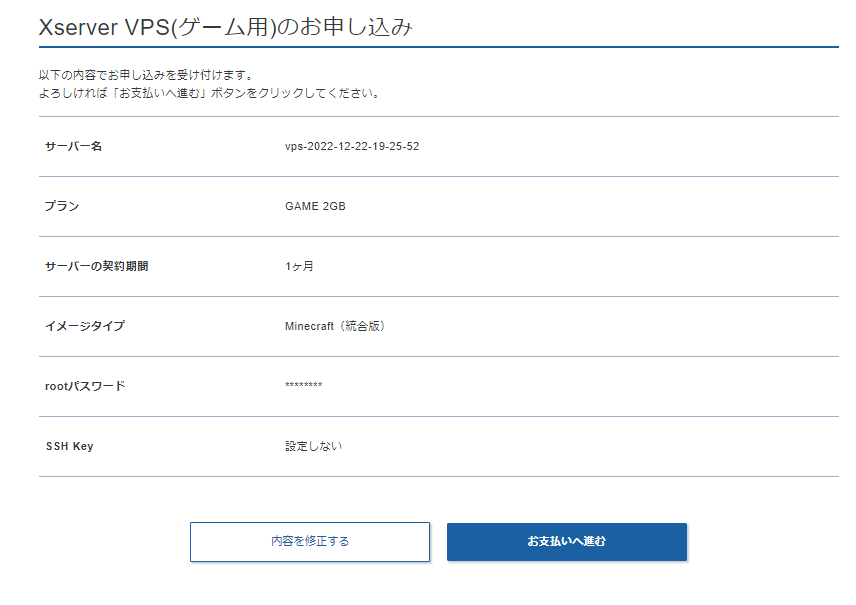Click the 以下の内容でお申し込みを受け付けます sentence
This screenshot has height=605, width=856.
click(x=146, y=75)
